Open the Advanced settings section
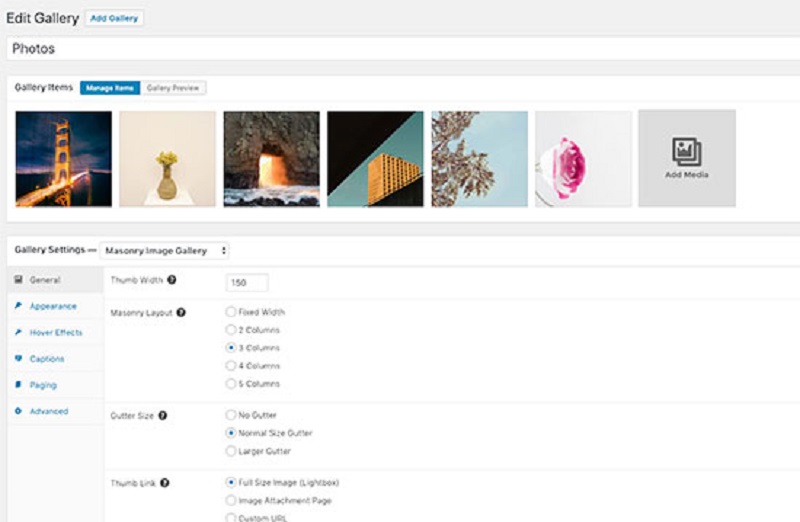The width and height of the screenshot is (800, 522). [49, 411]
